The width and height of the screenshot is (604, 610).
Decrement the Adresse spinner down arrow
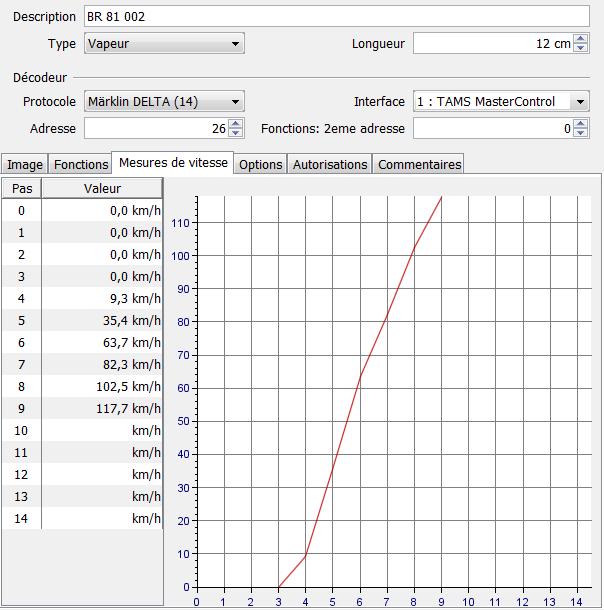point(236,133)
